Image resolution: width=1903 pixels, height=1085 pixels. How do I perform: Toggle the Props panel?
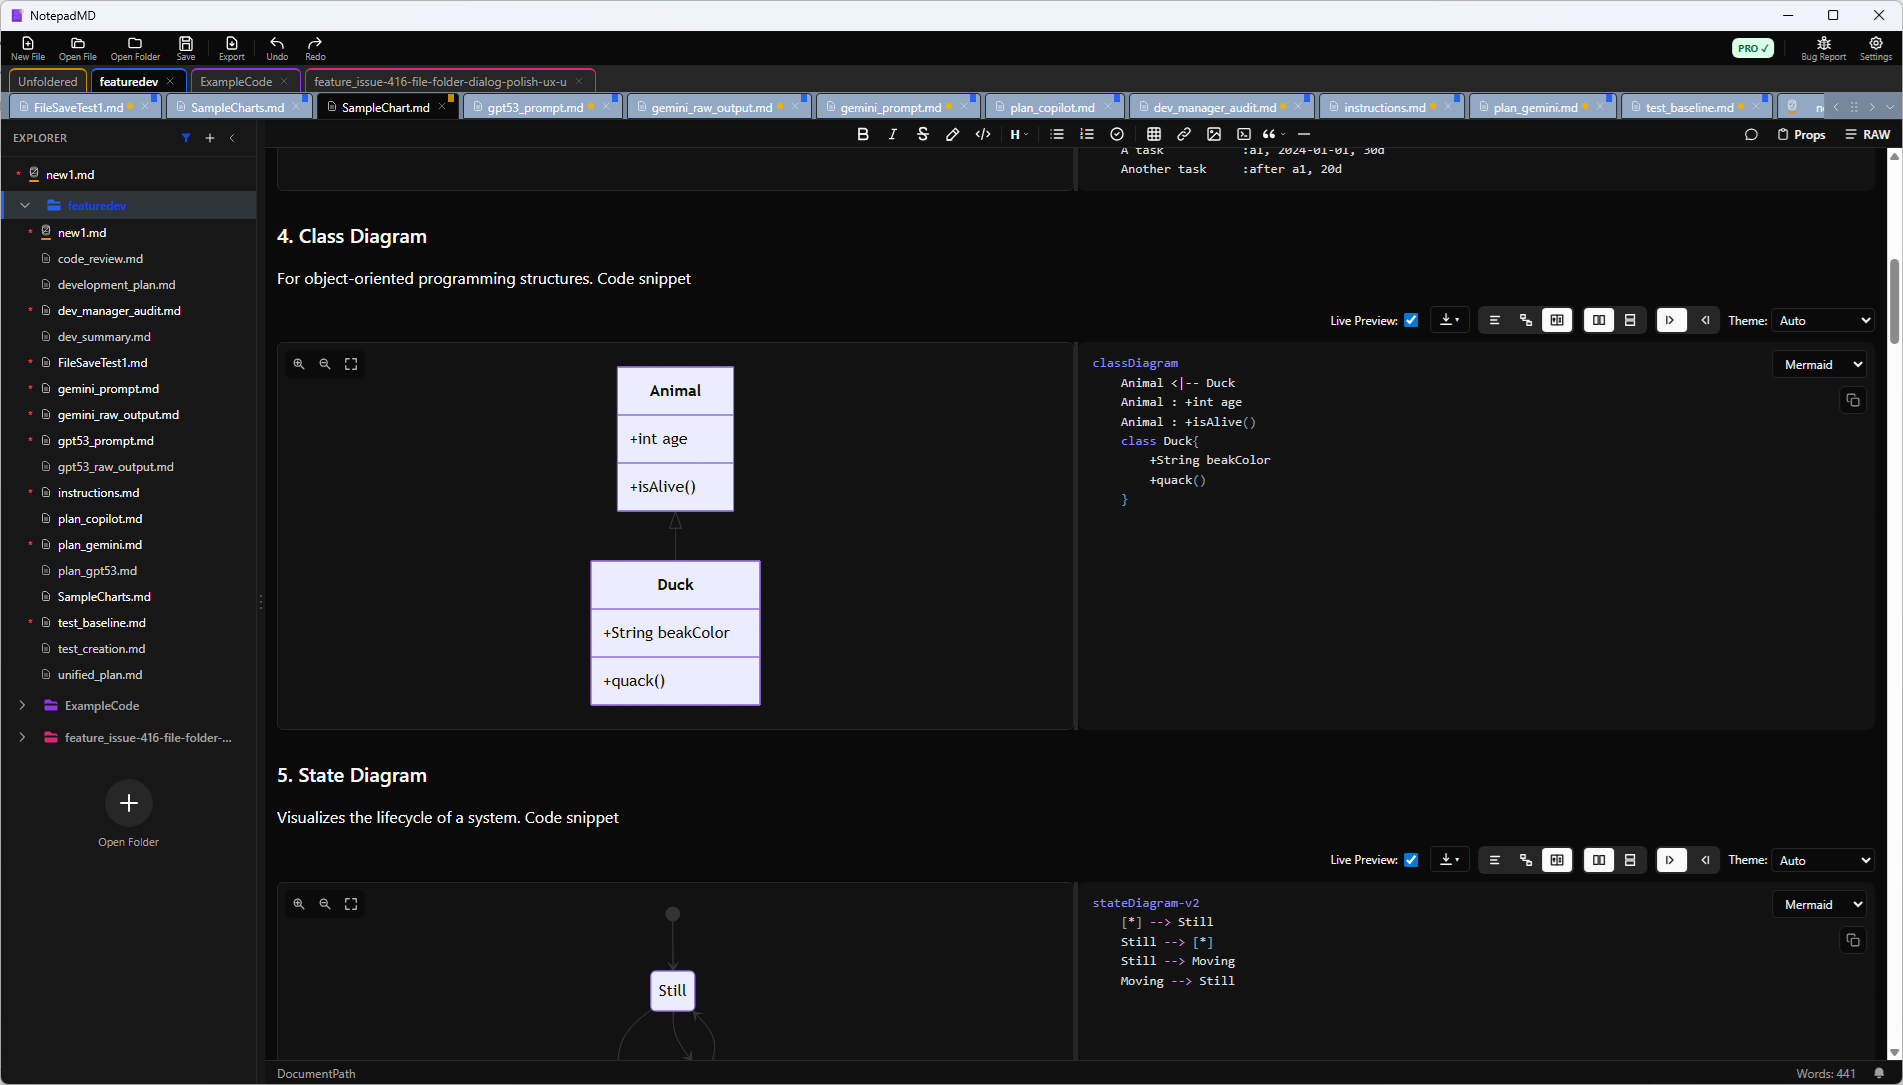(x=1801, y=134)
